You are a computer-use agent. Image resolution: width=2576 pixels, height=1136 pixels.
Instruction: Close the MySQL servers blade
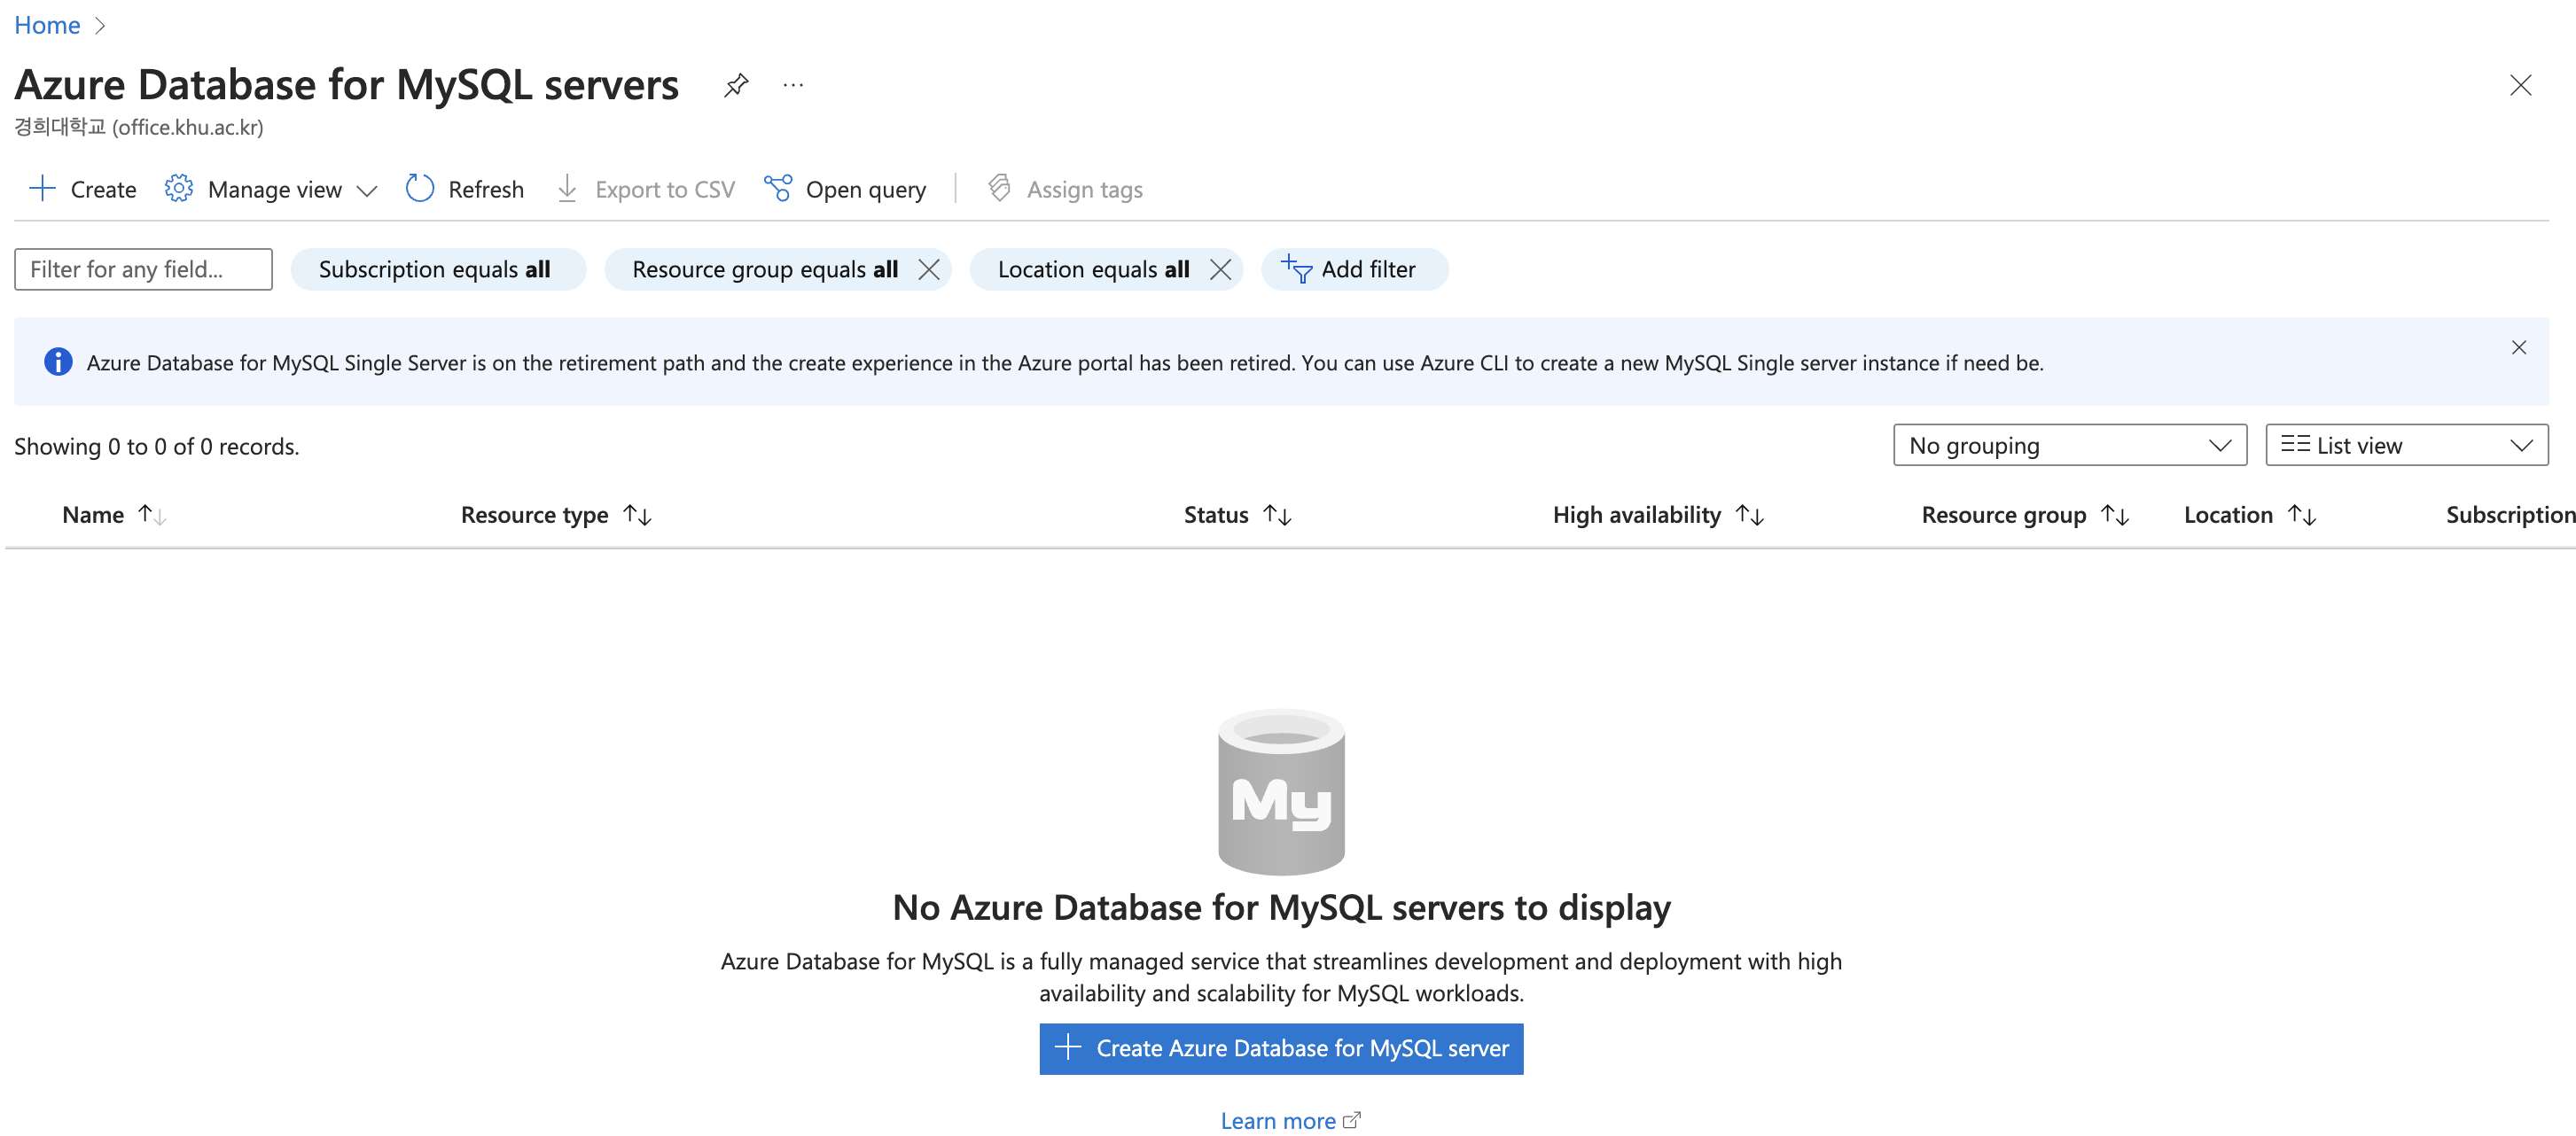tap(2520, 85)
